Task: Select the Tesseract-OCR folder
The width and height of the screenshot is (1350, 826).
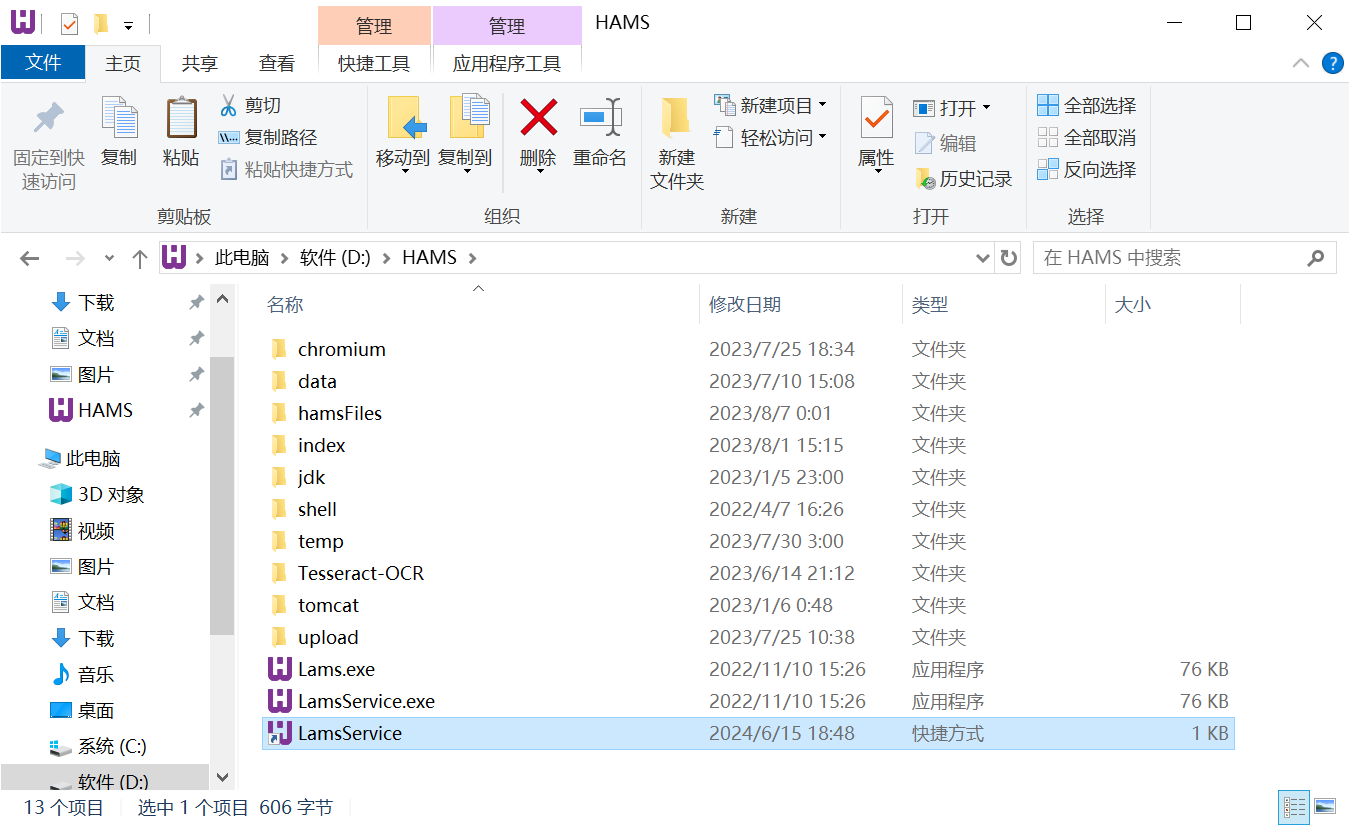Action: tap(360, 573)
